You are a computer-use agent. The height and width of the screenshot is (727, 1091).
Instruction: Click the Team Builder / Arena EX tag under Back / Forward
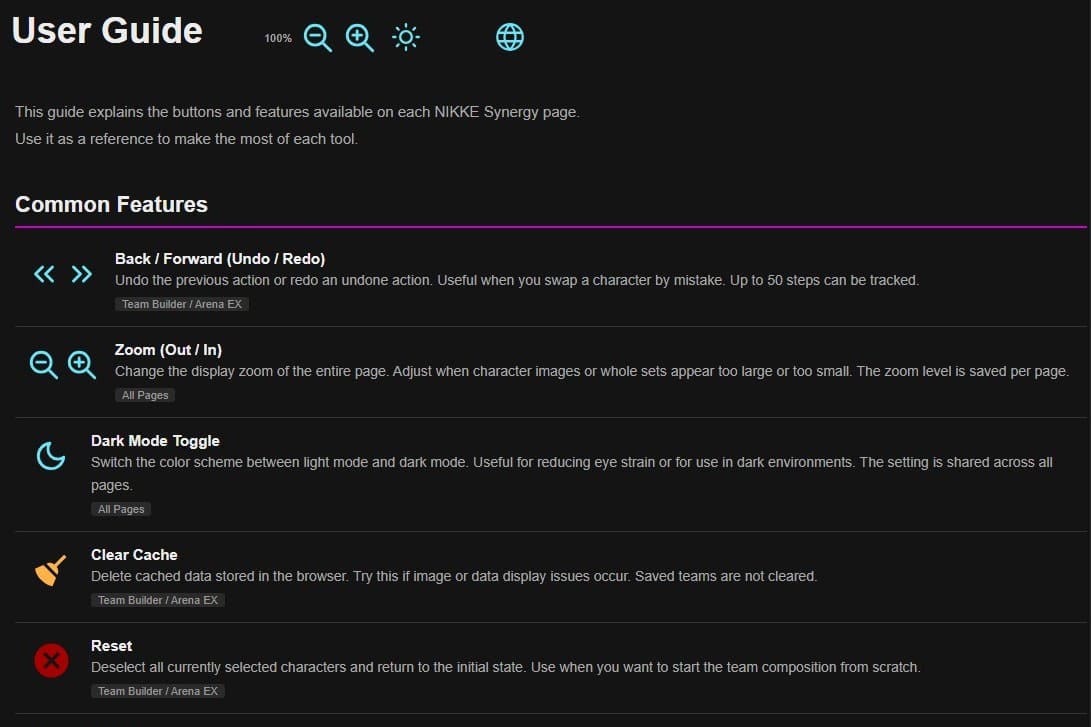182,304
